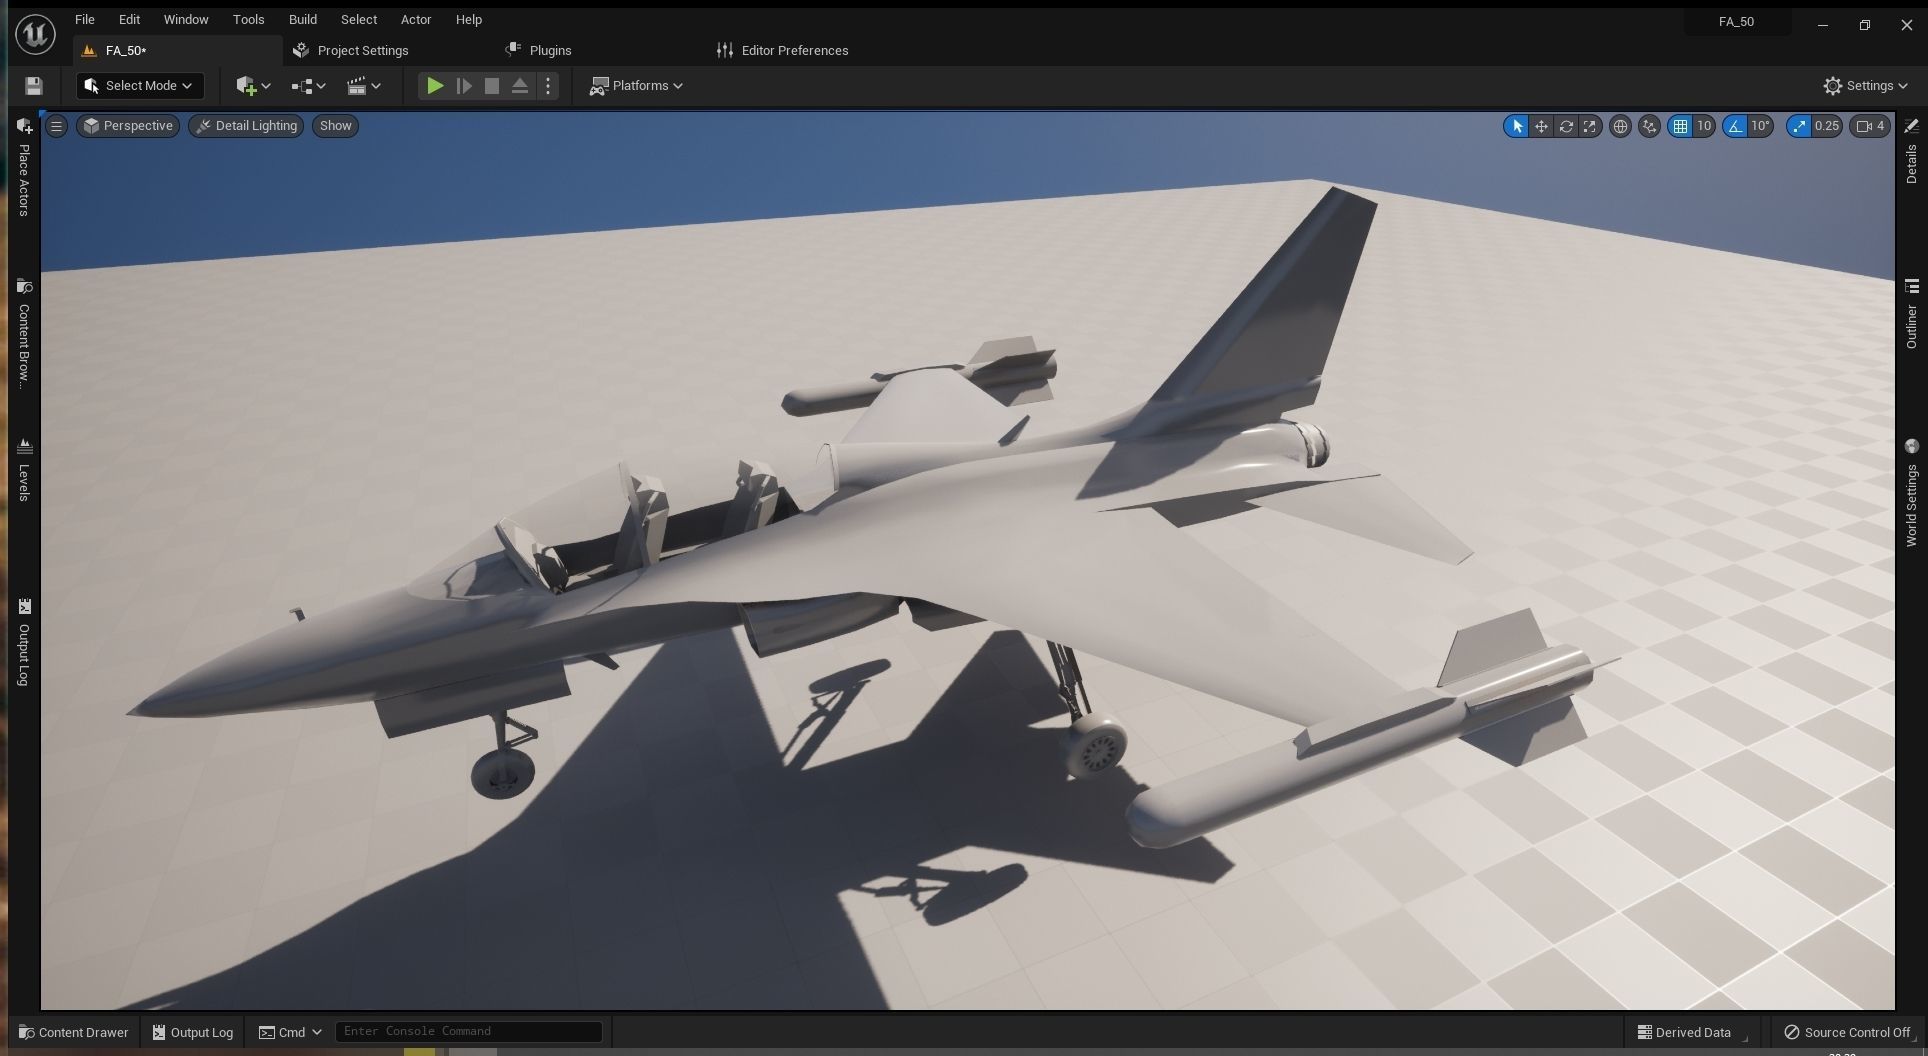Open the Details panel pencil icon

tap(1911, 126)
